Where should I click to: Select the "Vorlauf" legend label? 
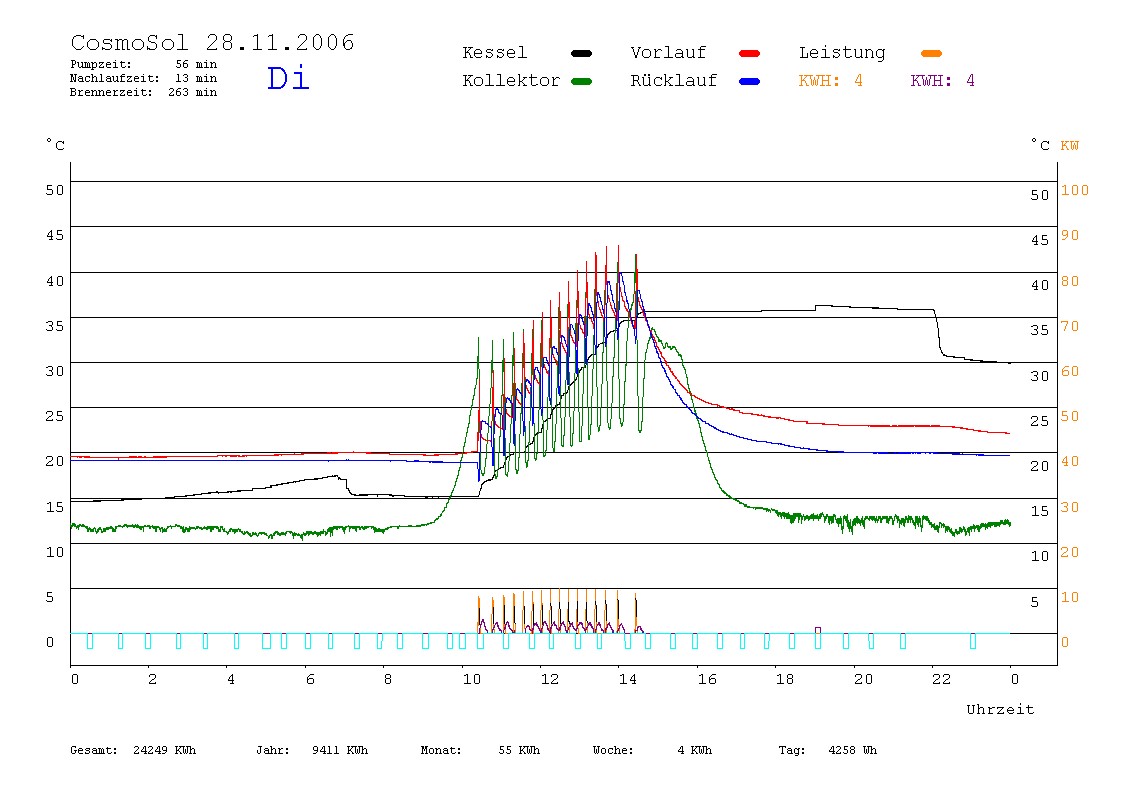[668, 53]
